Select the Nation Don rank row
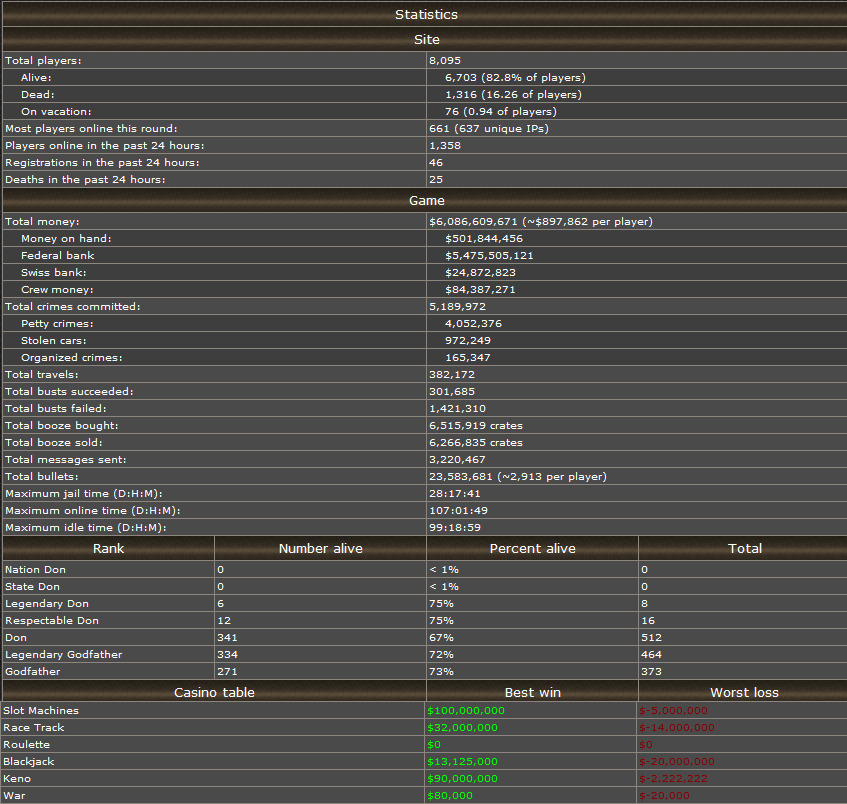Viewport: 847px width, 804px height. [425, 570]
